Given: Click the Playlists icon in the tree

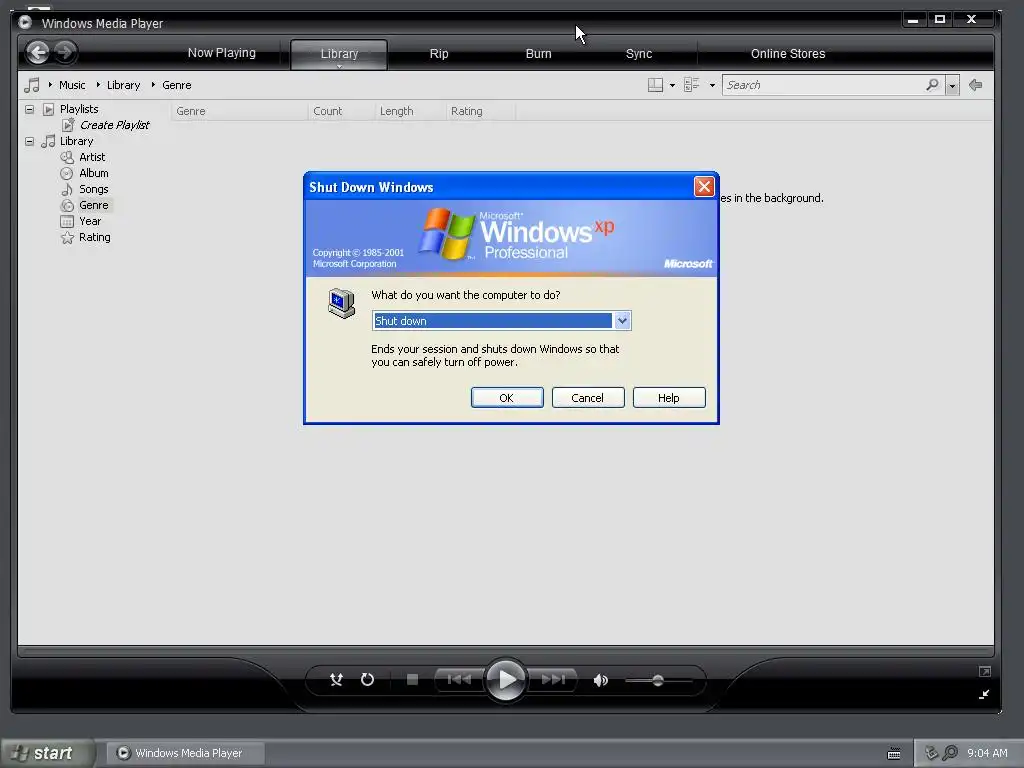Looking at the screenshot, I should pyautogui.click(x=48, y=109).
